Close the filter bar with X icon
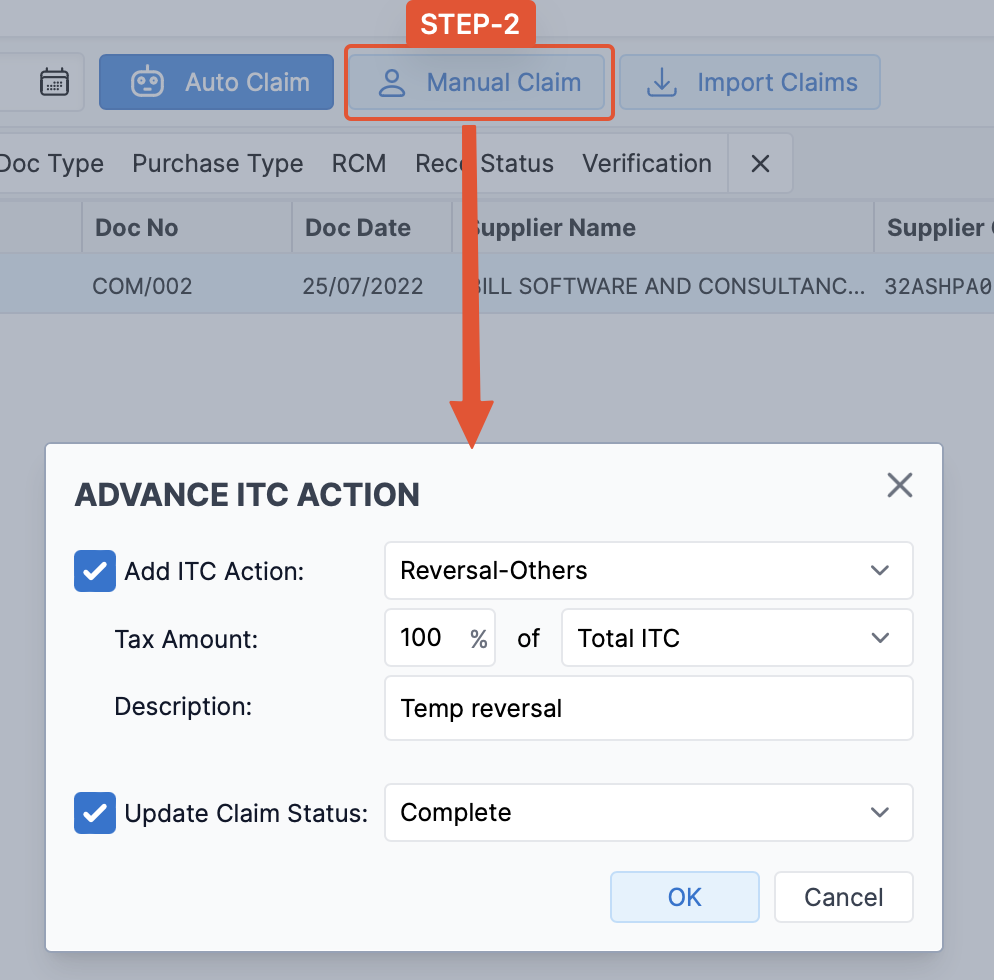 (x=760, y=163)
